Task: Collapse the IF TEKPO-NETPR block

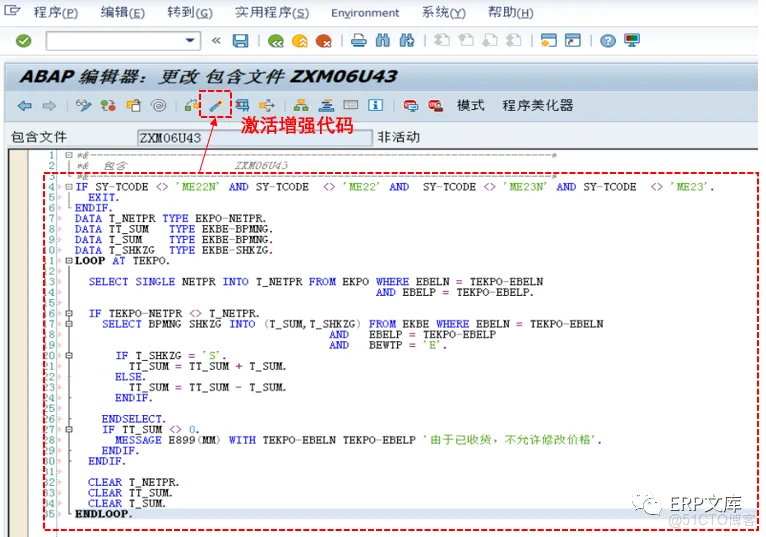Action: (x=68, y=313)
